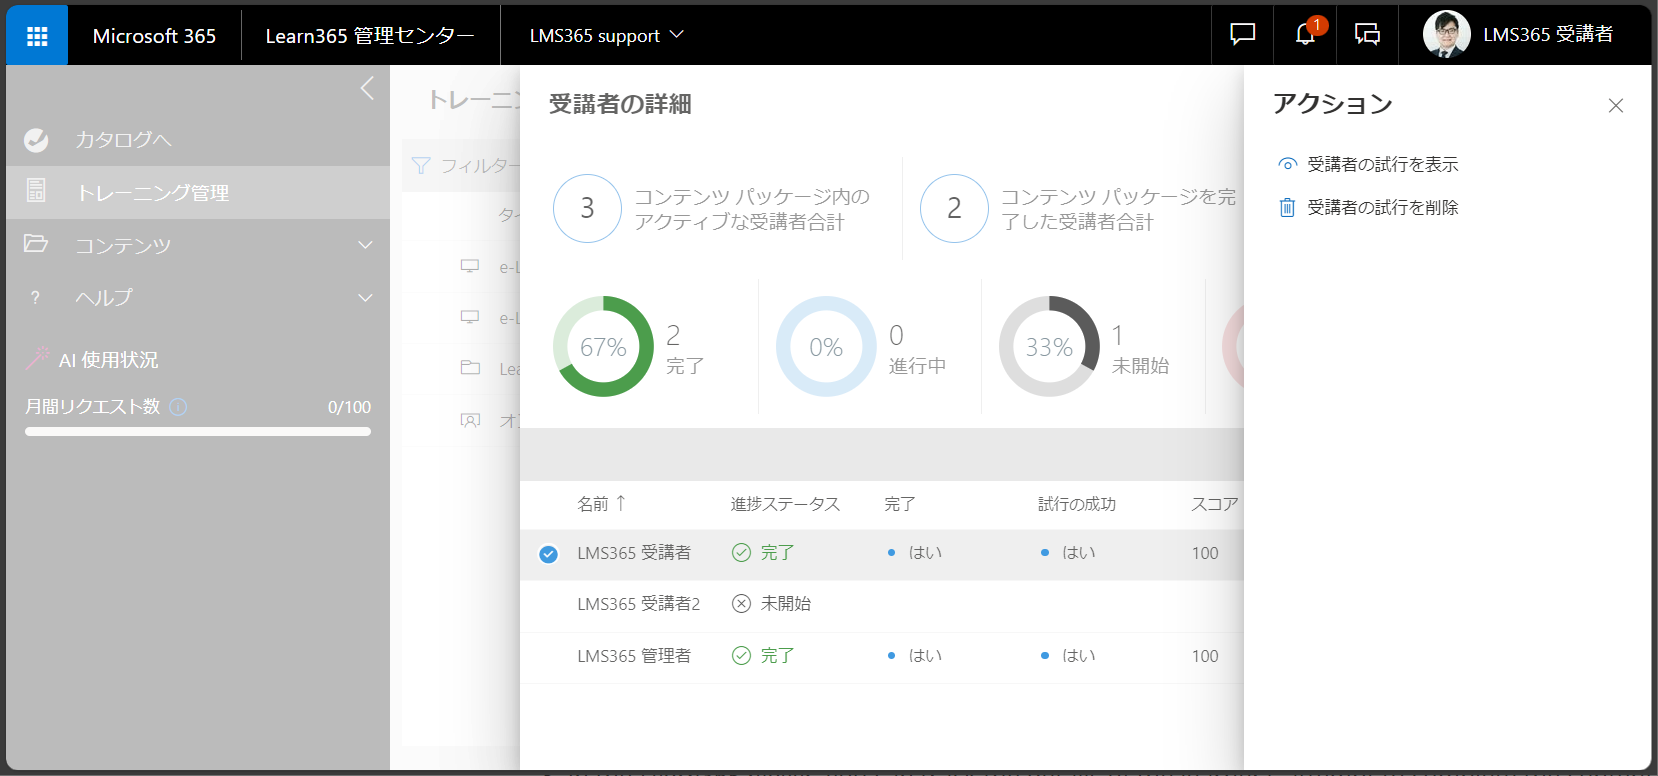Close the アクション panel
1658x776 pixels.
coord(1615,105)
